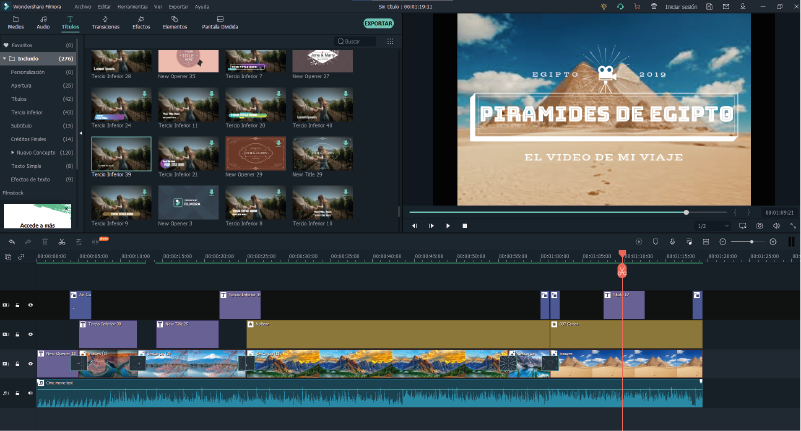
Task: Click the Stop button
Action: (x=465, y=226)
